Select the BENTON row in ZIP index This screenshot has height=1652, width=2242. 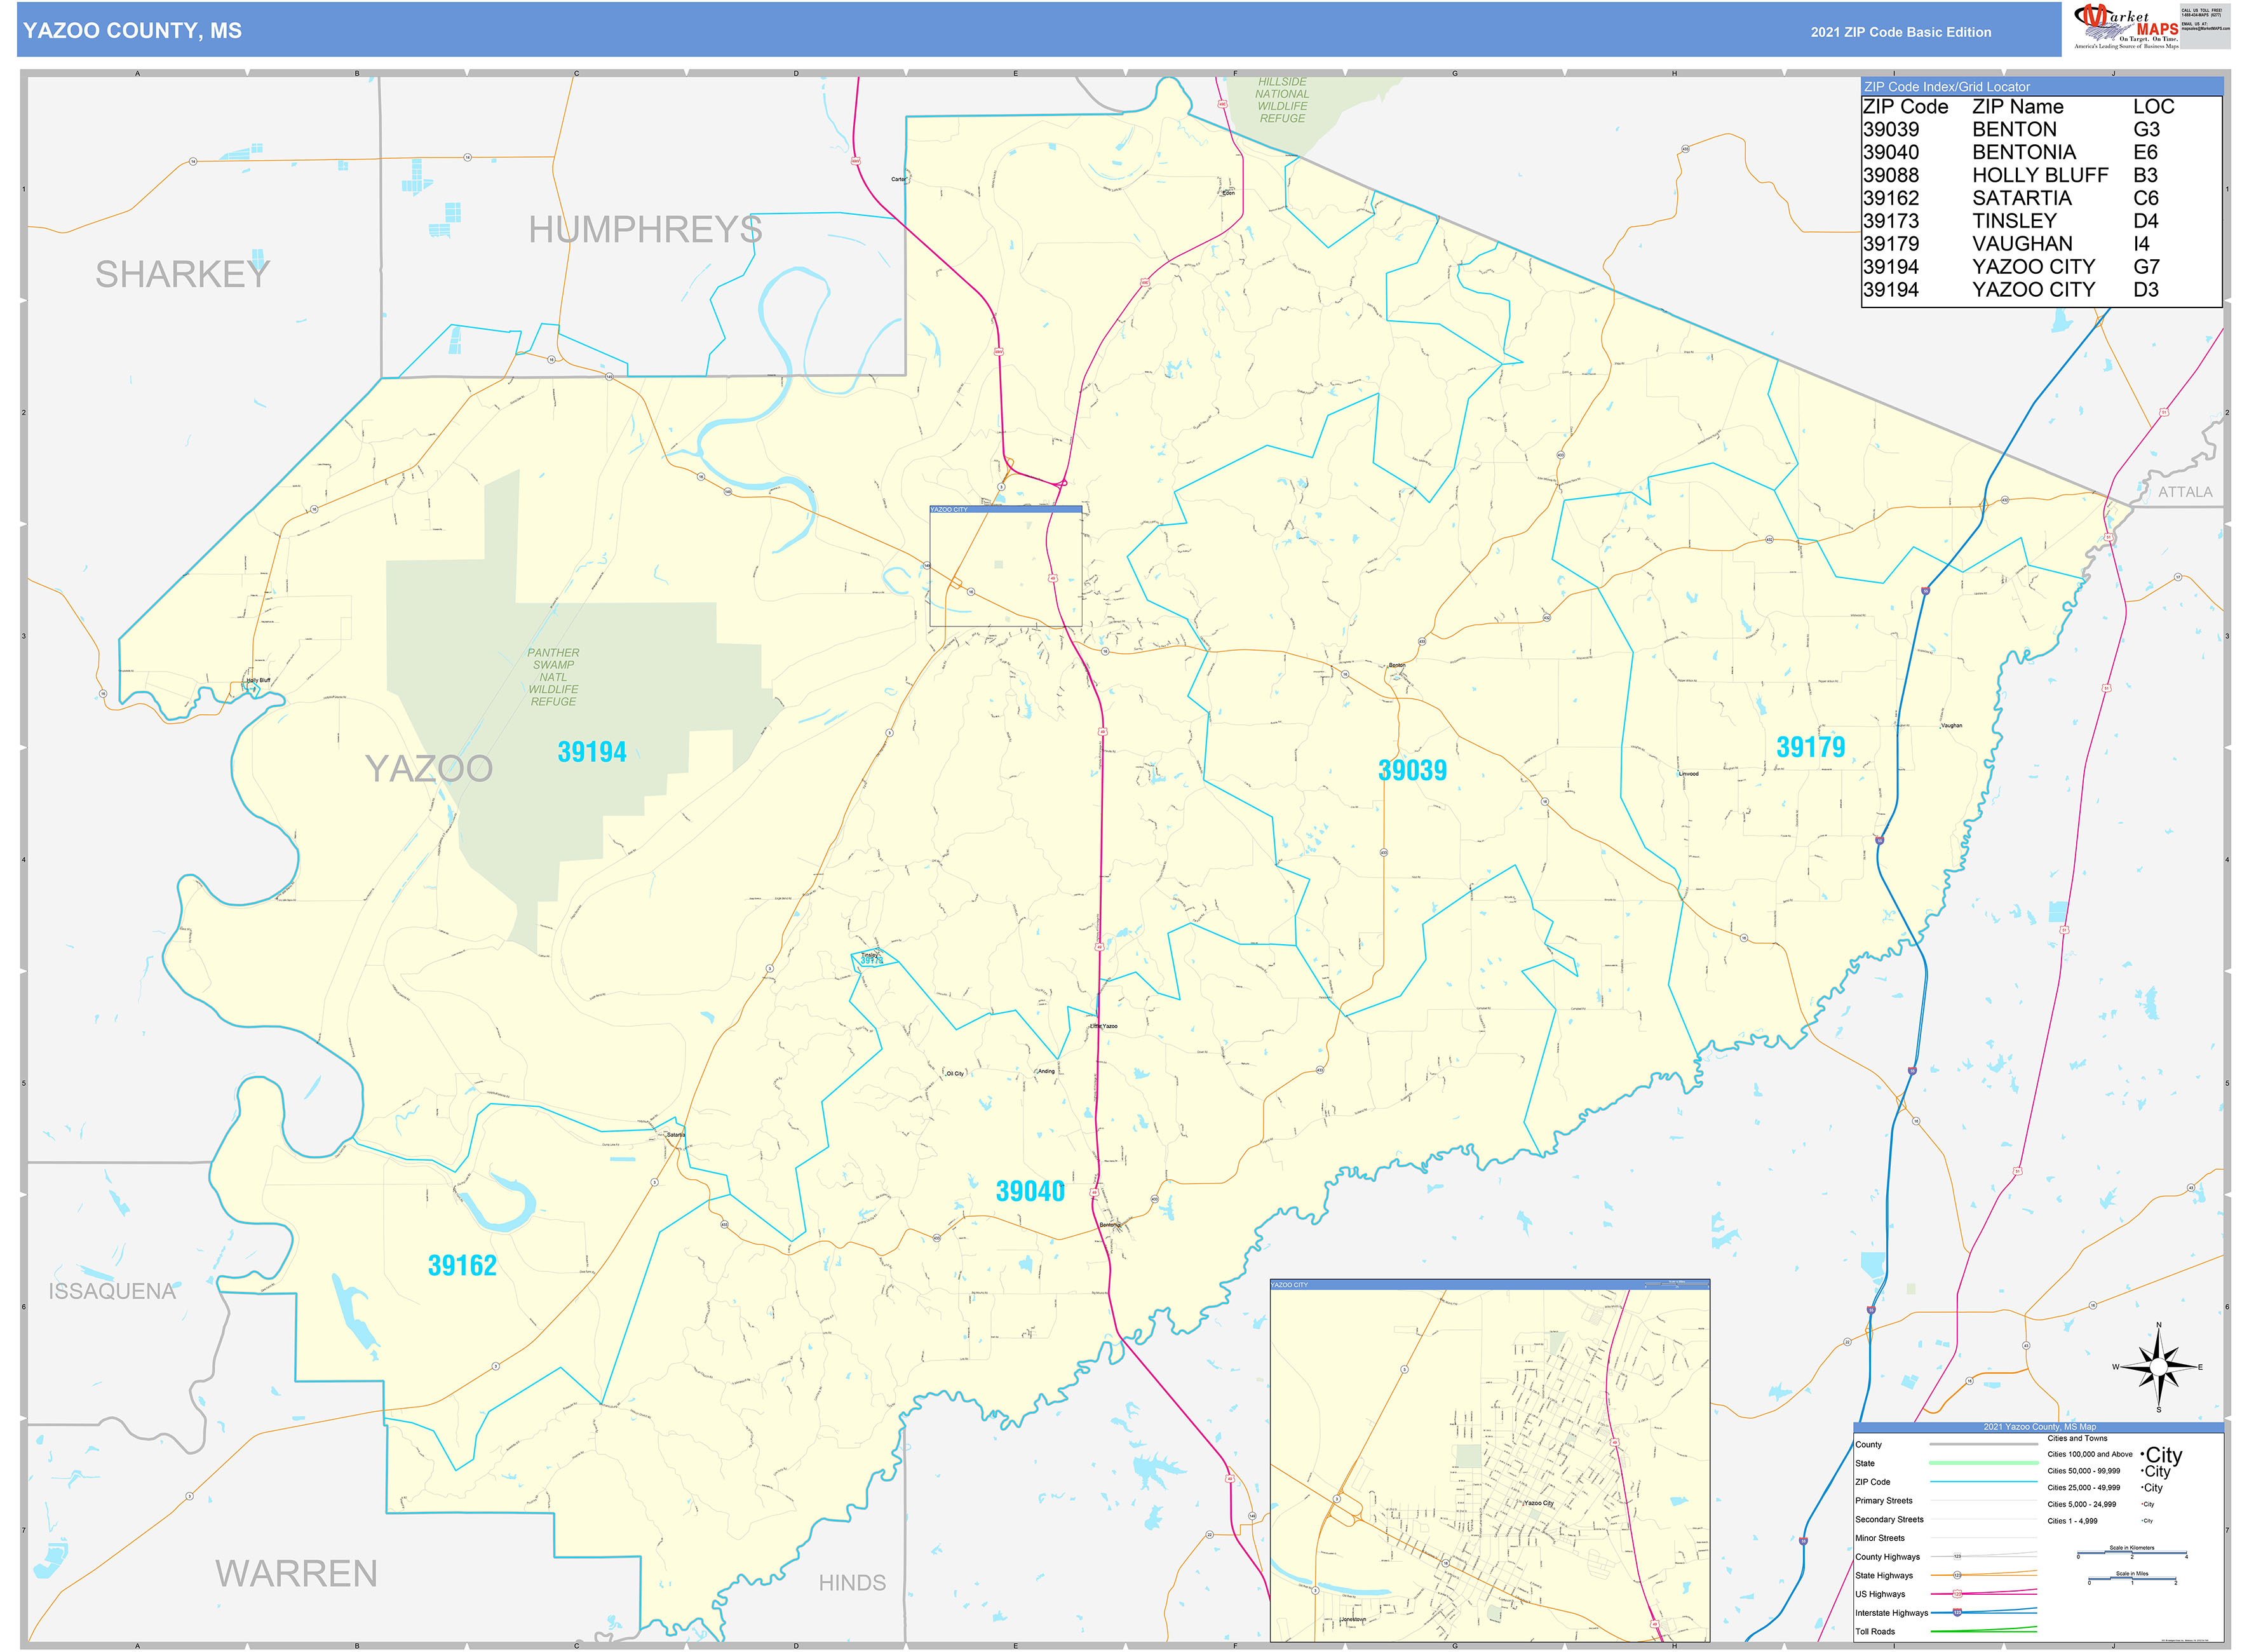[x=2040, y=129]
